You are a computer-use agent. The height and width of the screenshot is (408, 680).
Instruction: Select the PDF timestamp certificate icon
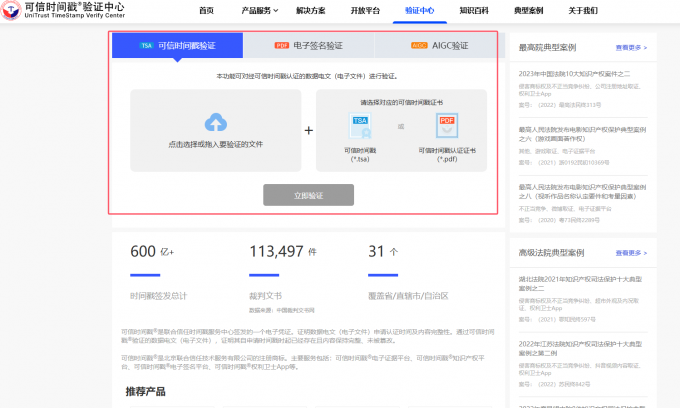(446, 127)
